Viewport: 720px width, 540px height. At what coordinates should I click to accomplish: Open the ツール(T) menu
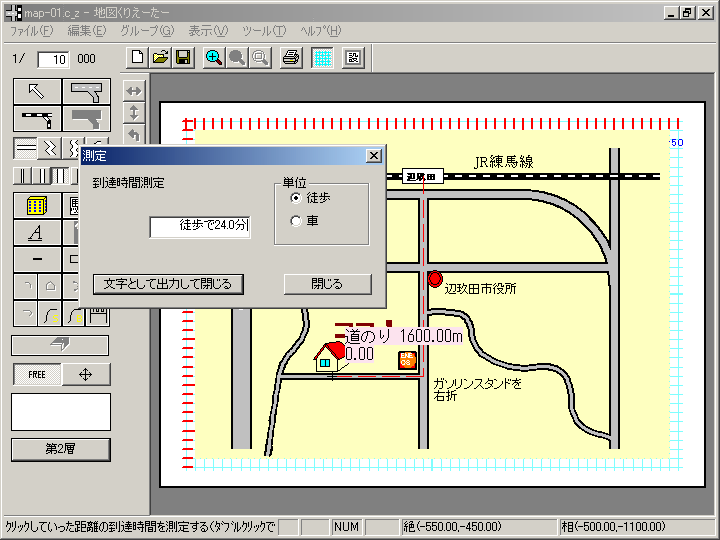tap(264, 31)
